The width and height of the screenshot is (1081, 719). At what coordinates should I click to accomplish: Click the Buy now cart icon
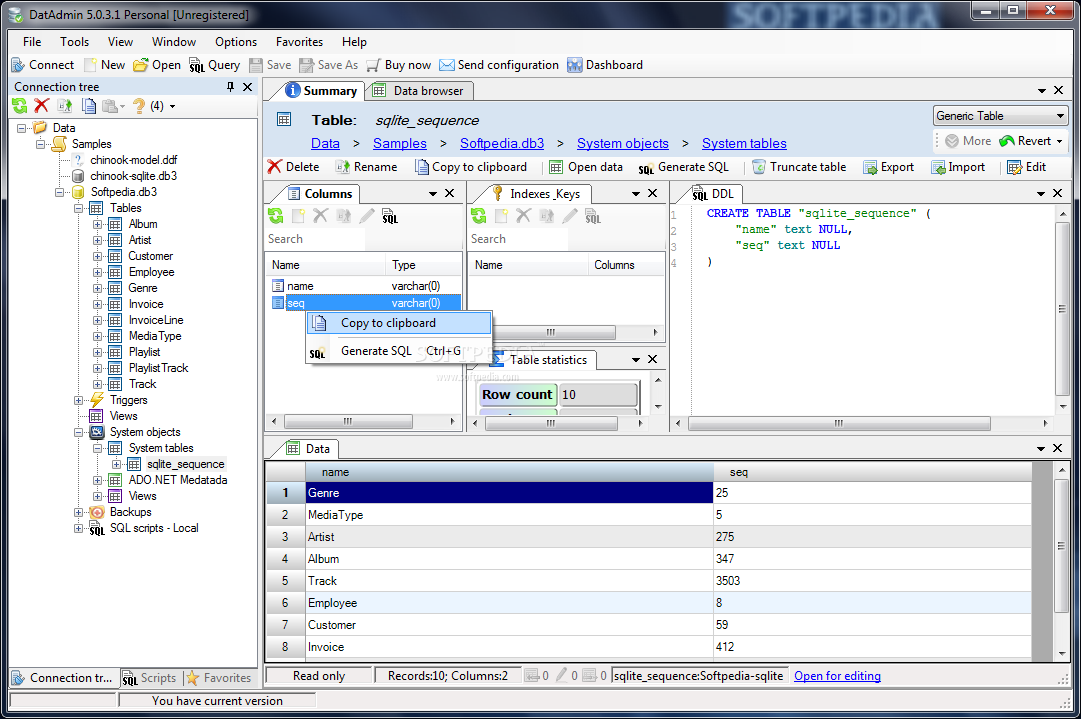373,65
